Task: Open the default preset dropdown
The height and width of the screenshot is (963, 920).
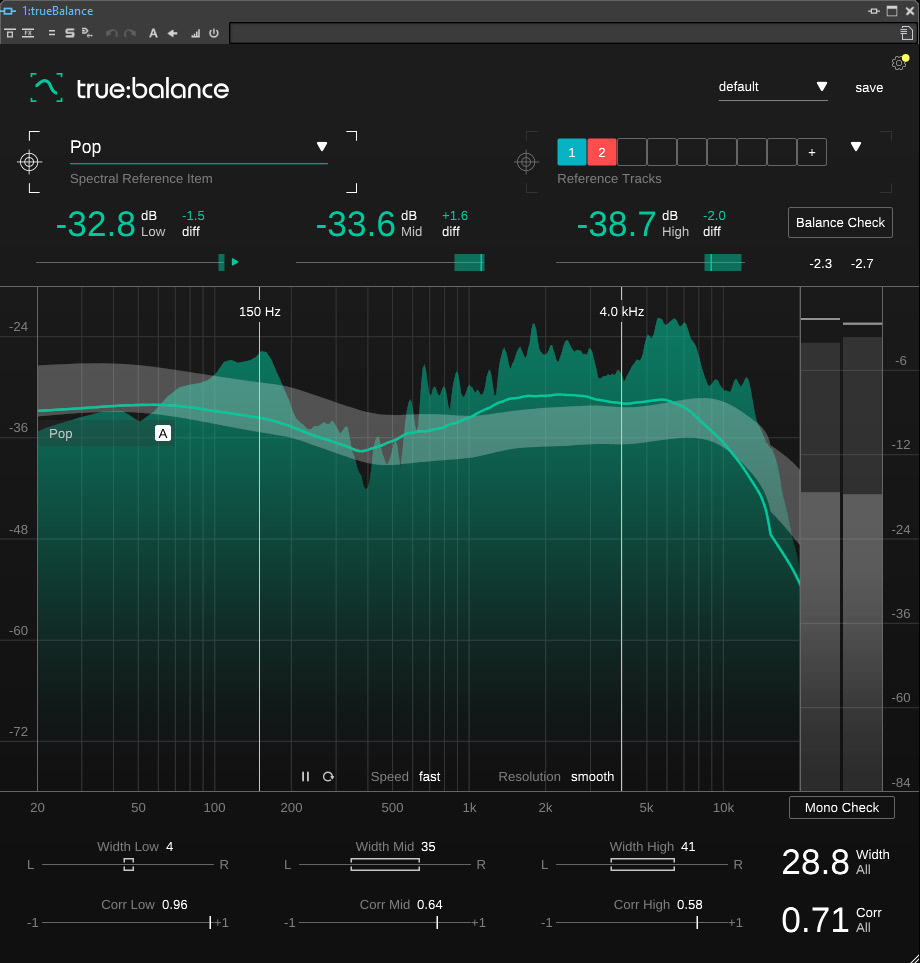Action: pyautogui.click(x=821, y=87)
